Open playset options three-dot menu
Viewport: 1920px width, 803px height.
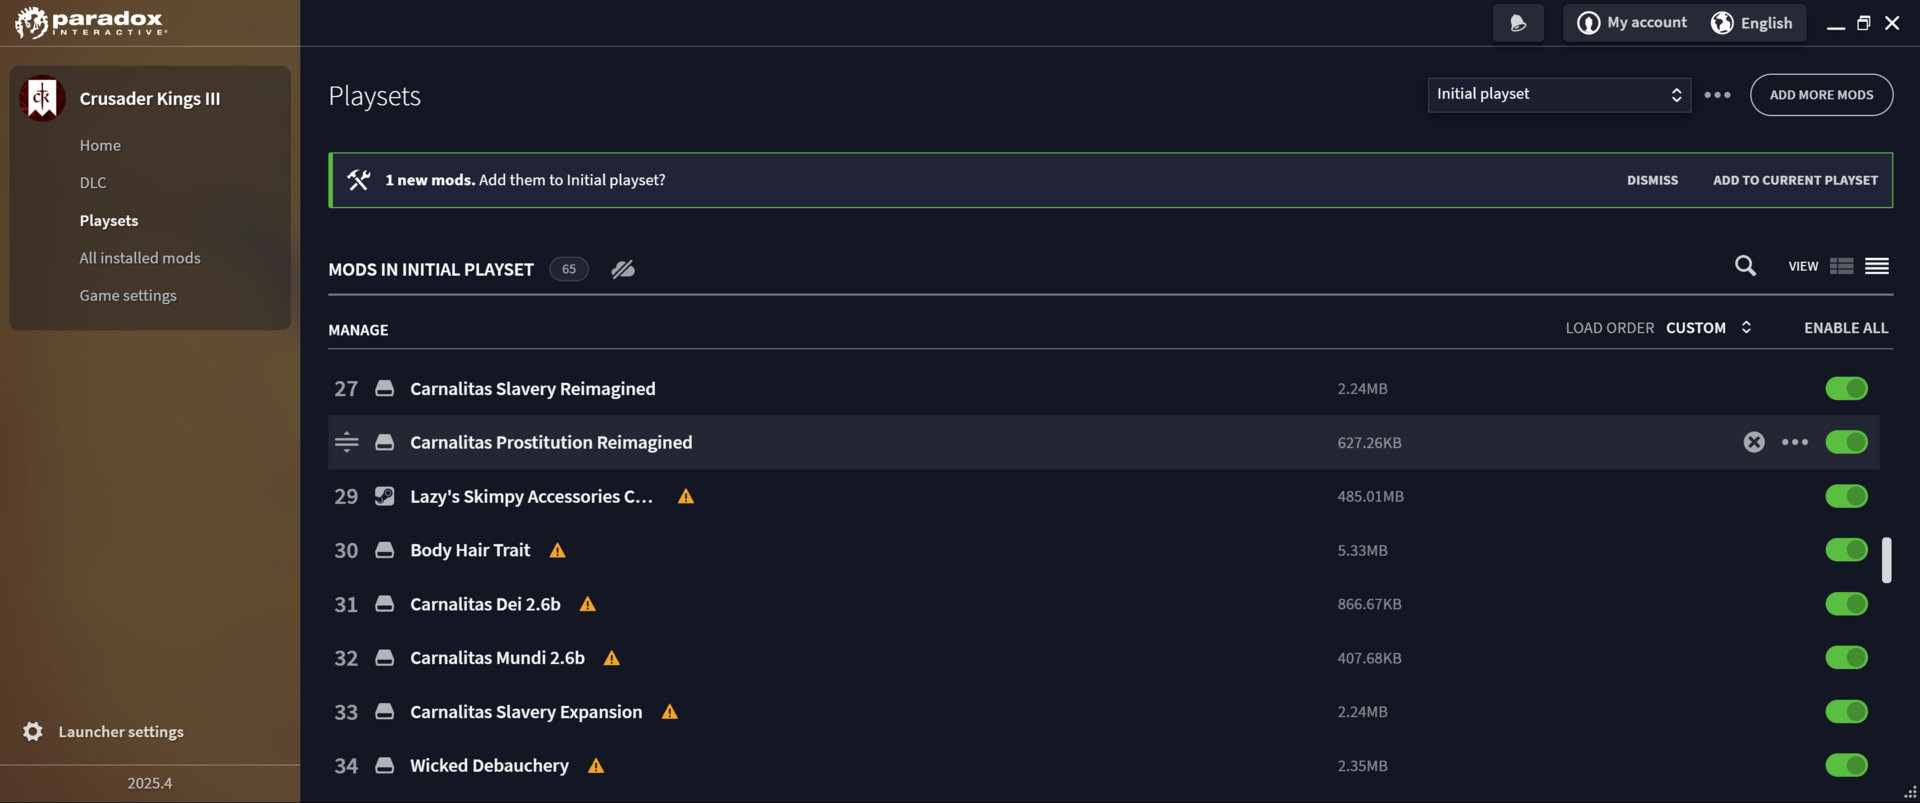[1717, 95]
